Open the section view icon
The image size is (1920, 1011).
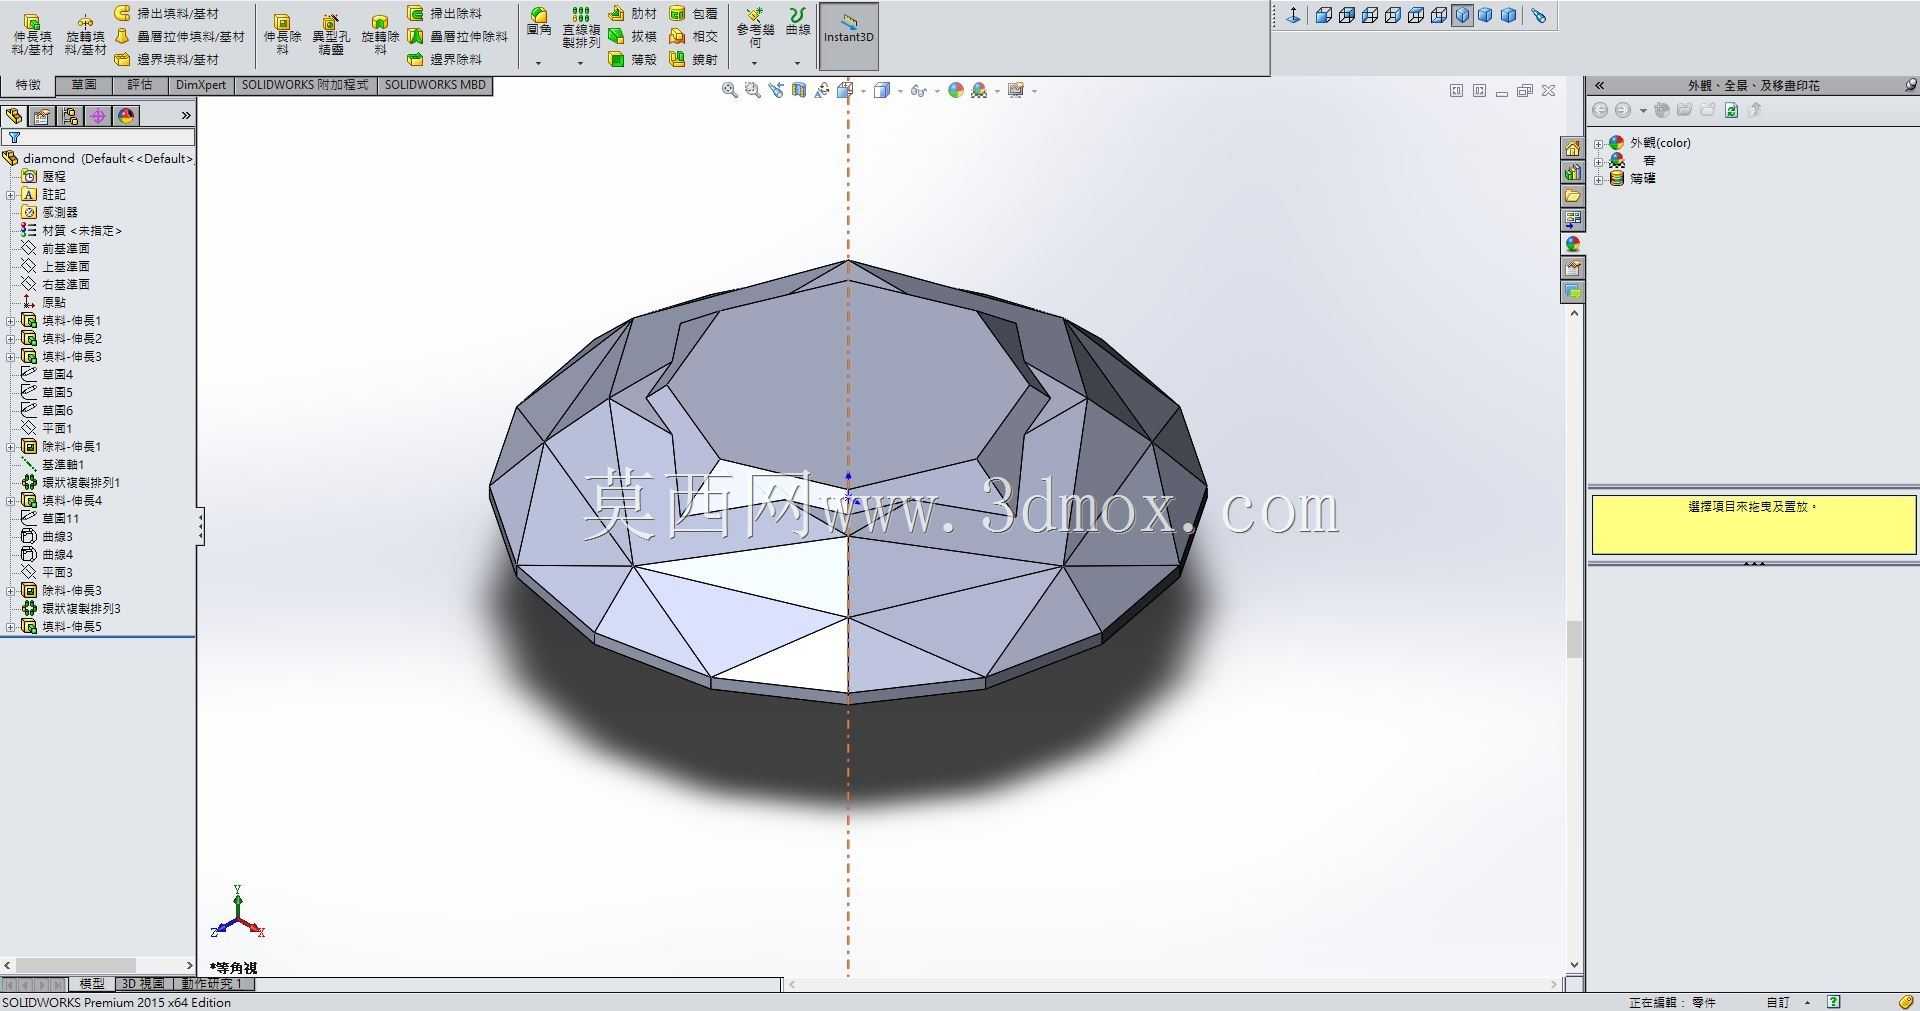tap(799, 91)
